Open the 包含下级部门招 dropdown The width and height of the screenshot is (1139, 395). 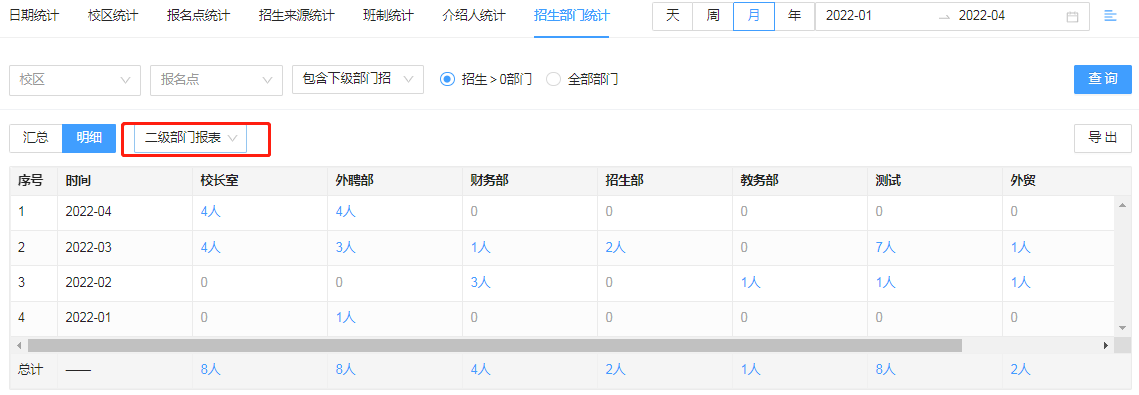click(357, 79)
